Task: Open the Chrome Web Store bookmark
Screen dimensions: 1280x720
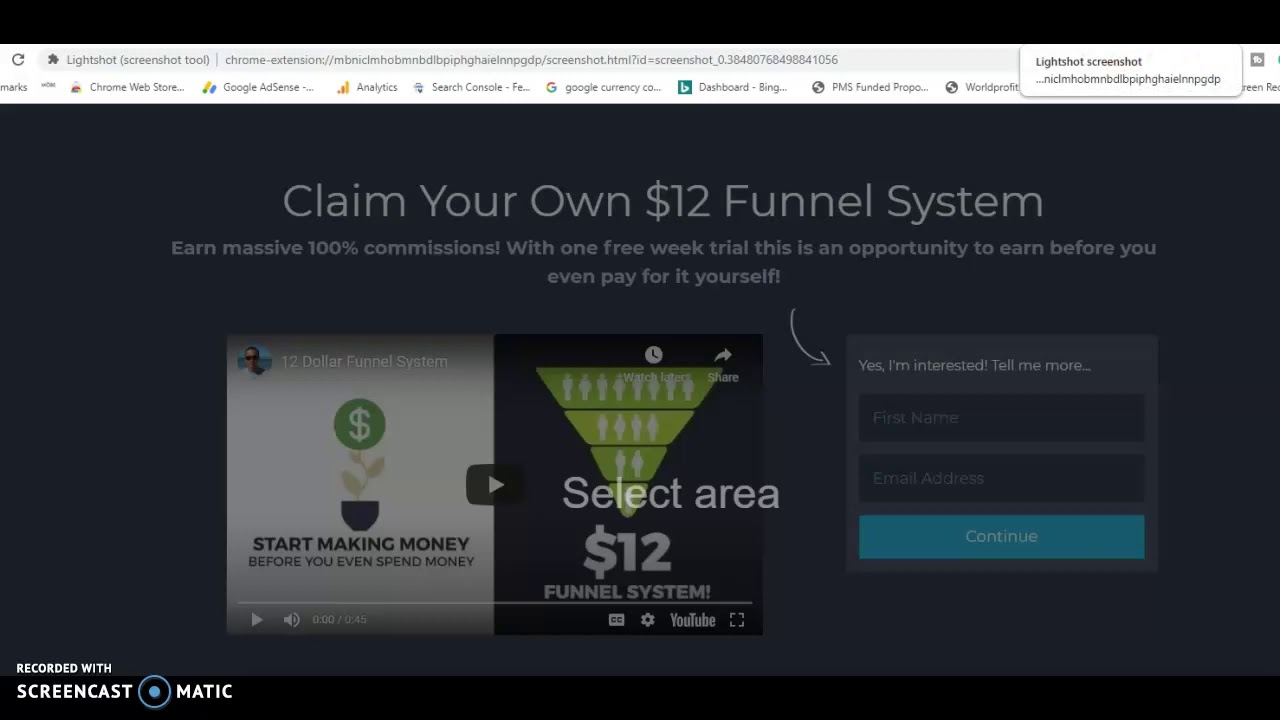Action: [127, 87]
